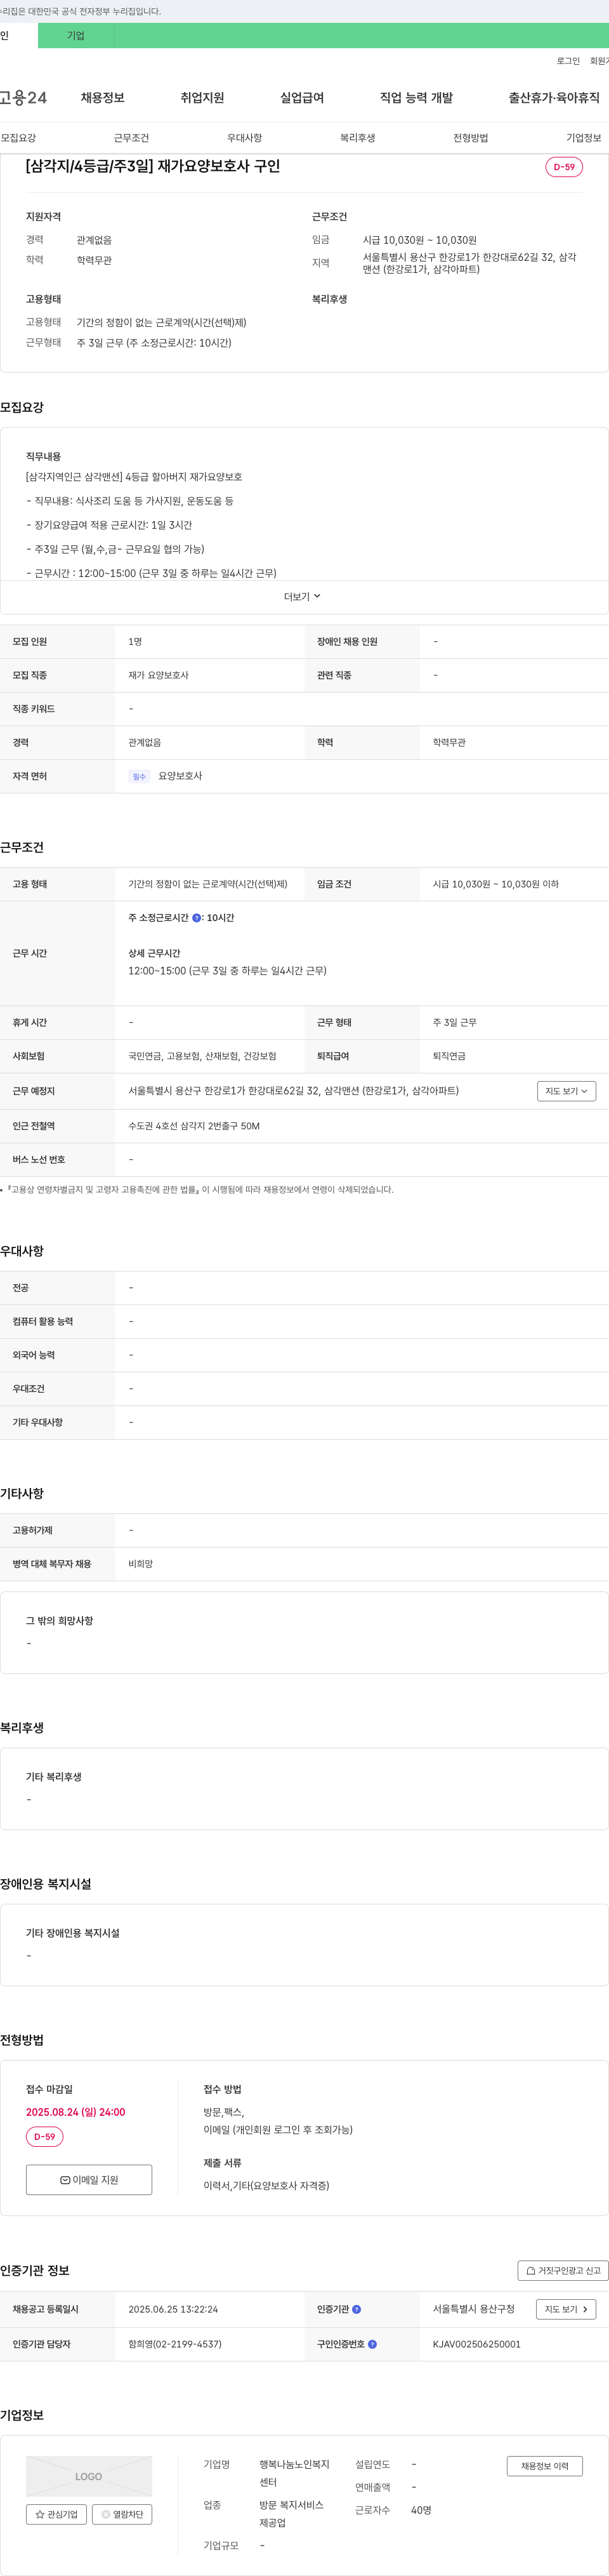Image resolution: width=609 pixels, height=2576 pixels.
Task: Click the 열람차단 button
Action: [x=122, y=2514]
